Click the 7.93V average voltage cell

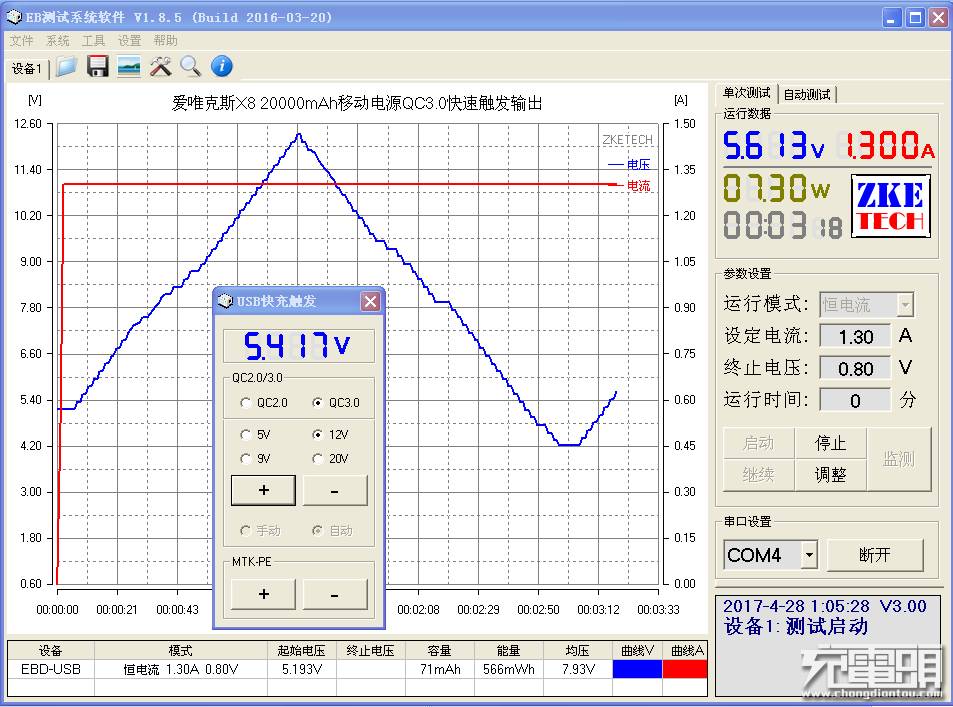click(x=577, y=669)
